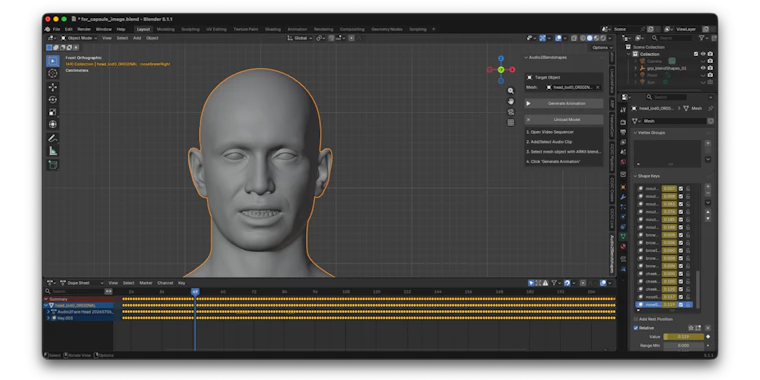Clear the target Mesh field with X
The height and width of the screenshot is (380, 760).
pos(598,87)
